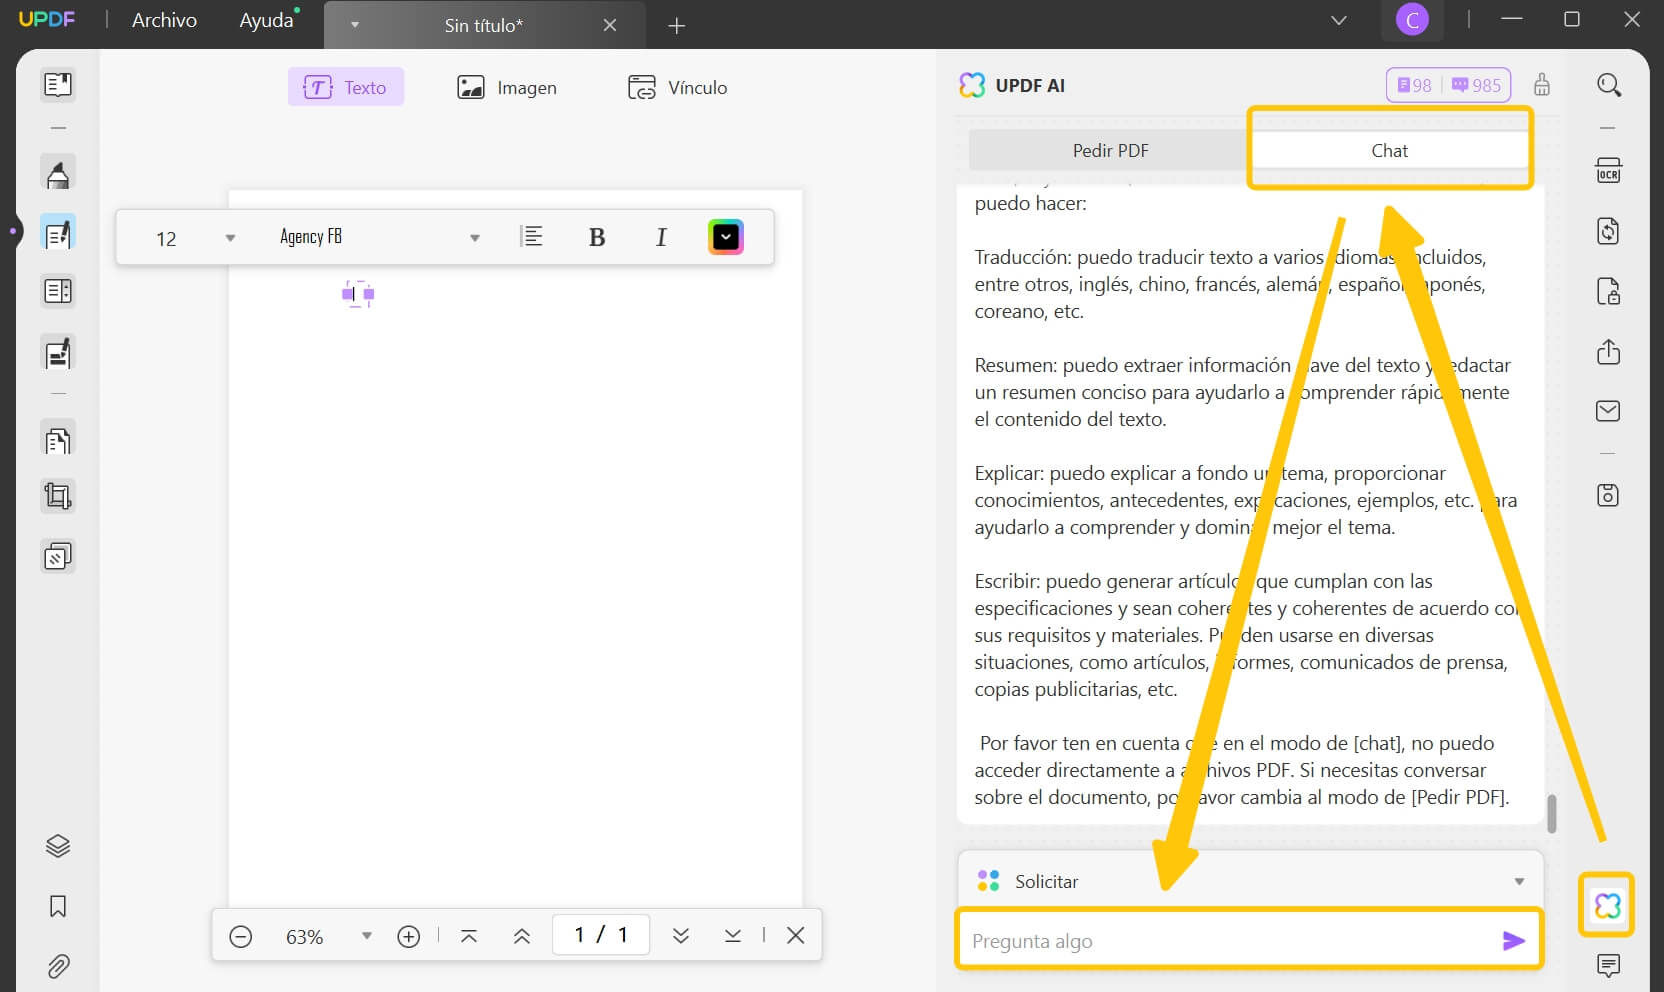This screenshot has width=1664, height=992.
Task: Go to the previous page
Action: click(x=522, y=936)
